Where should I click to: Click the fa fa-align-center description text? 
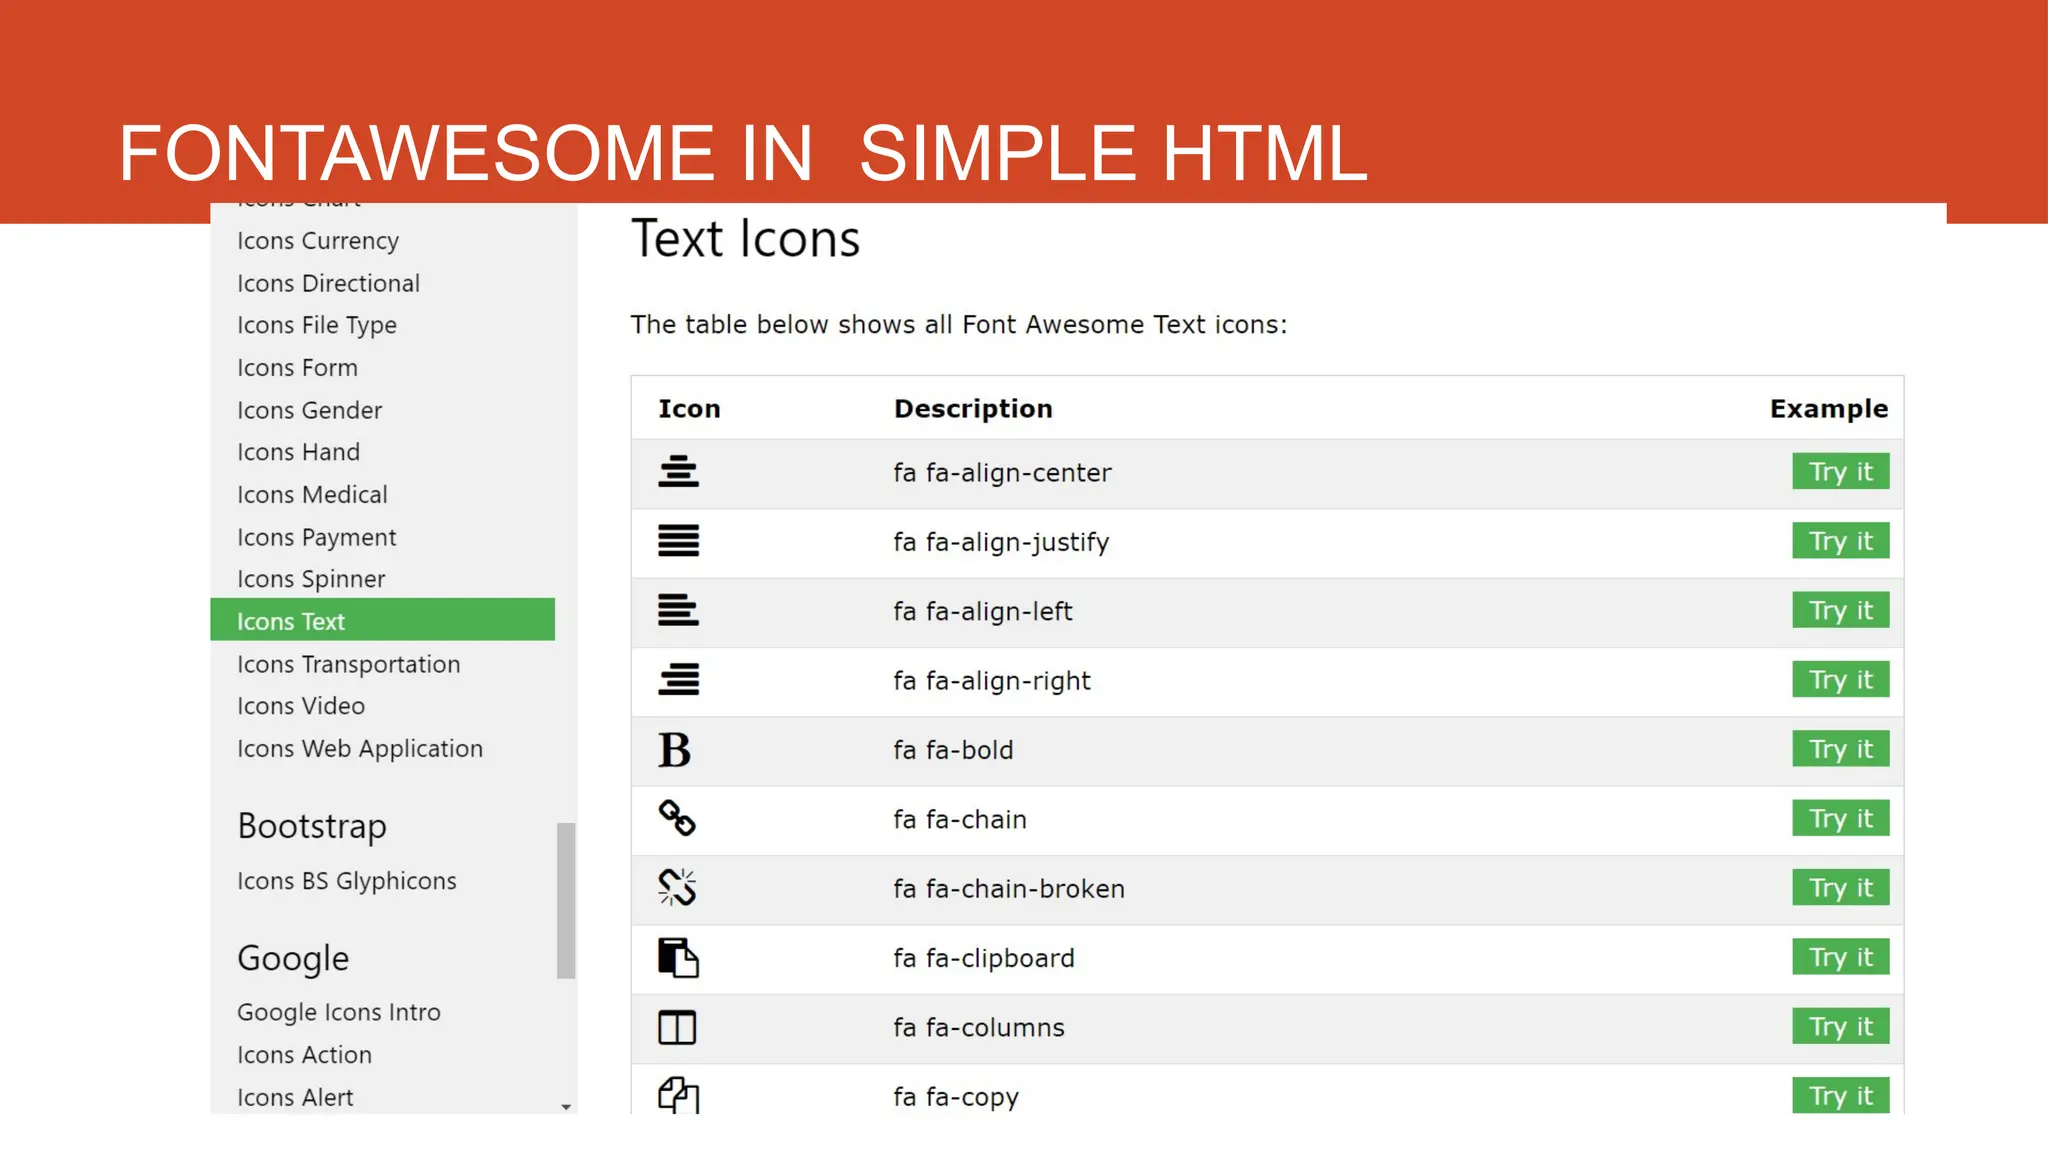[1002, 472]
